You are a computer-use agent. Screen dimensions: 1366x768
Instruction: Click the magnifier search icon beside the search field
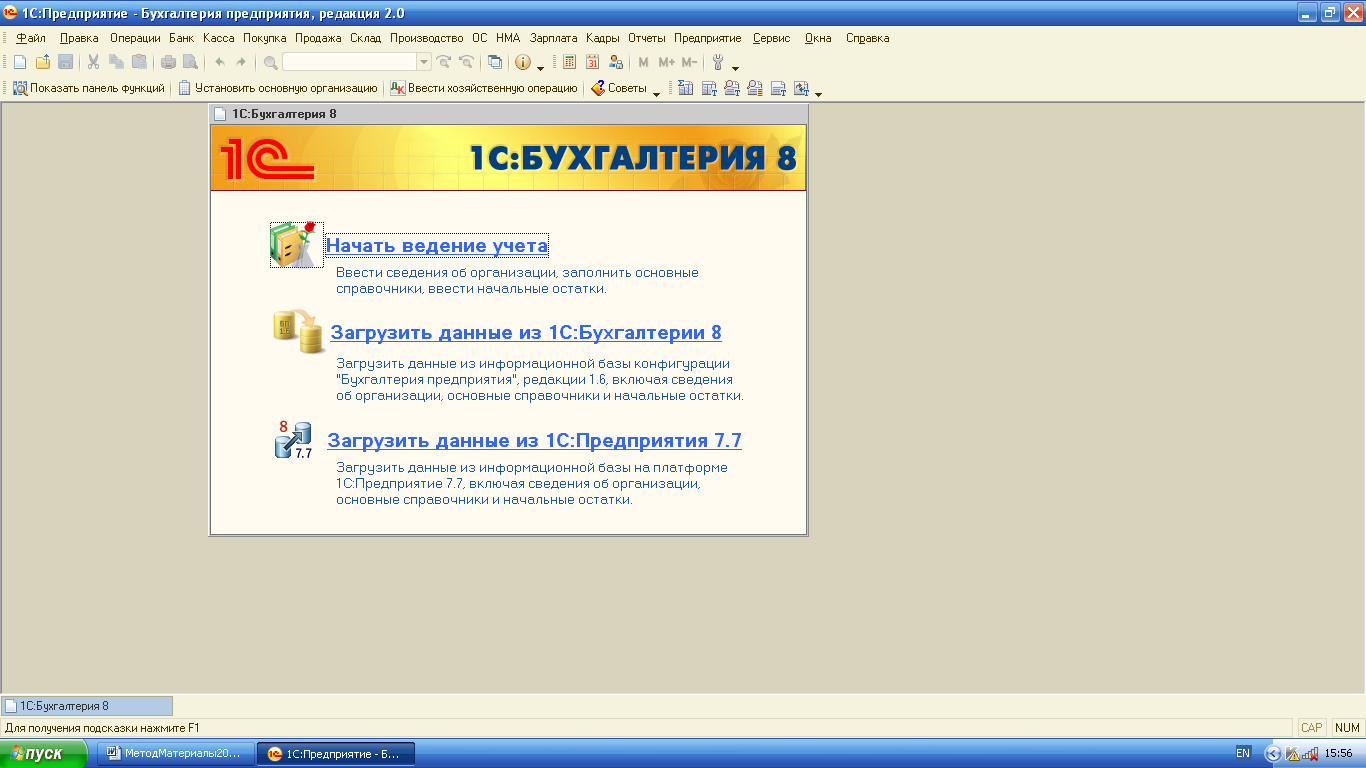[270, 62]
